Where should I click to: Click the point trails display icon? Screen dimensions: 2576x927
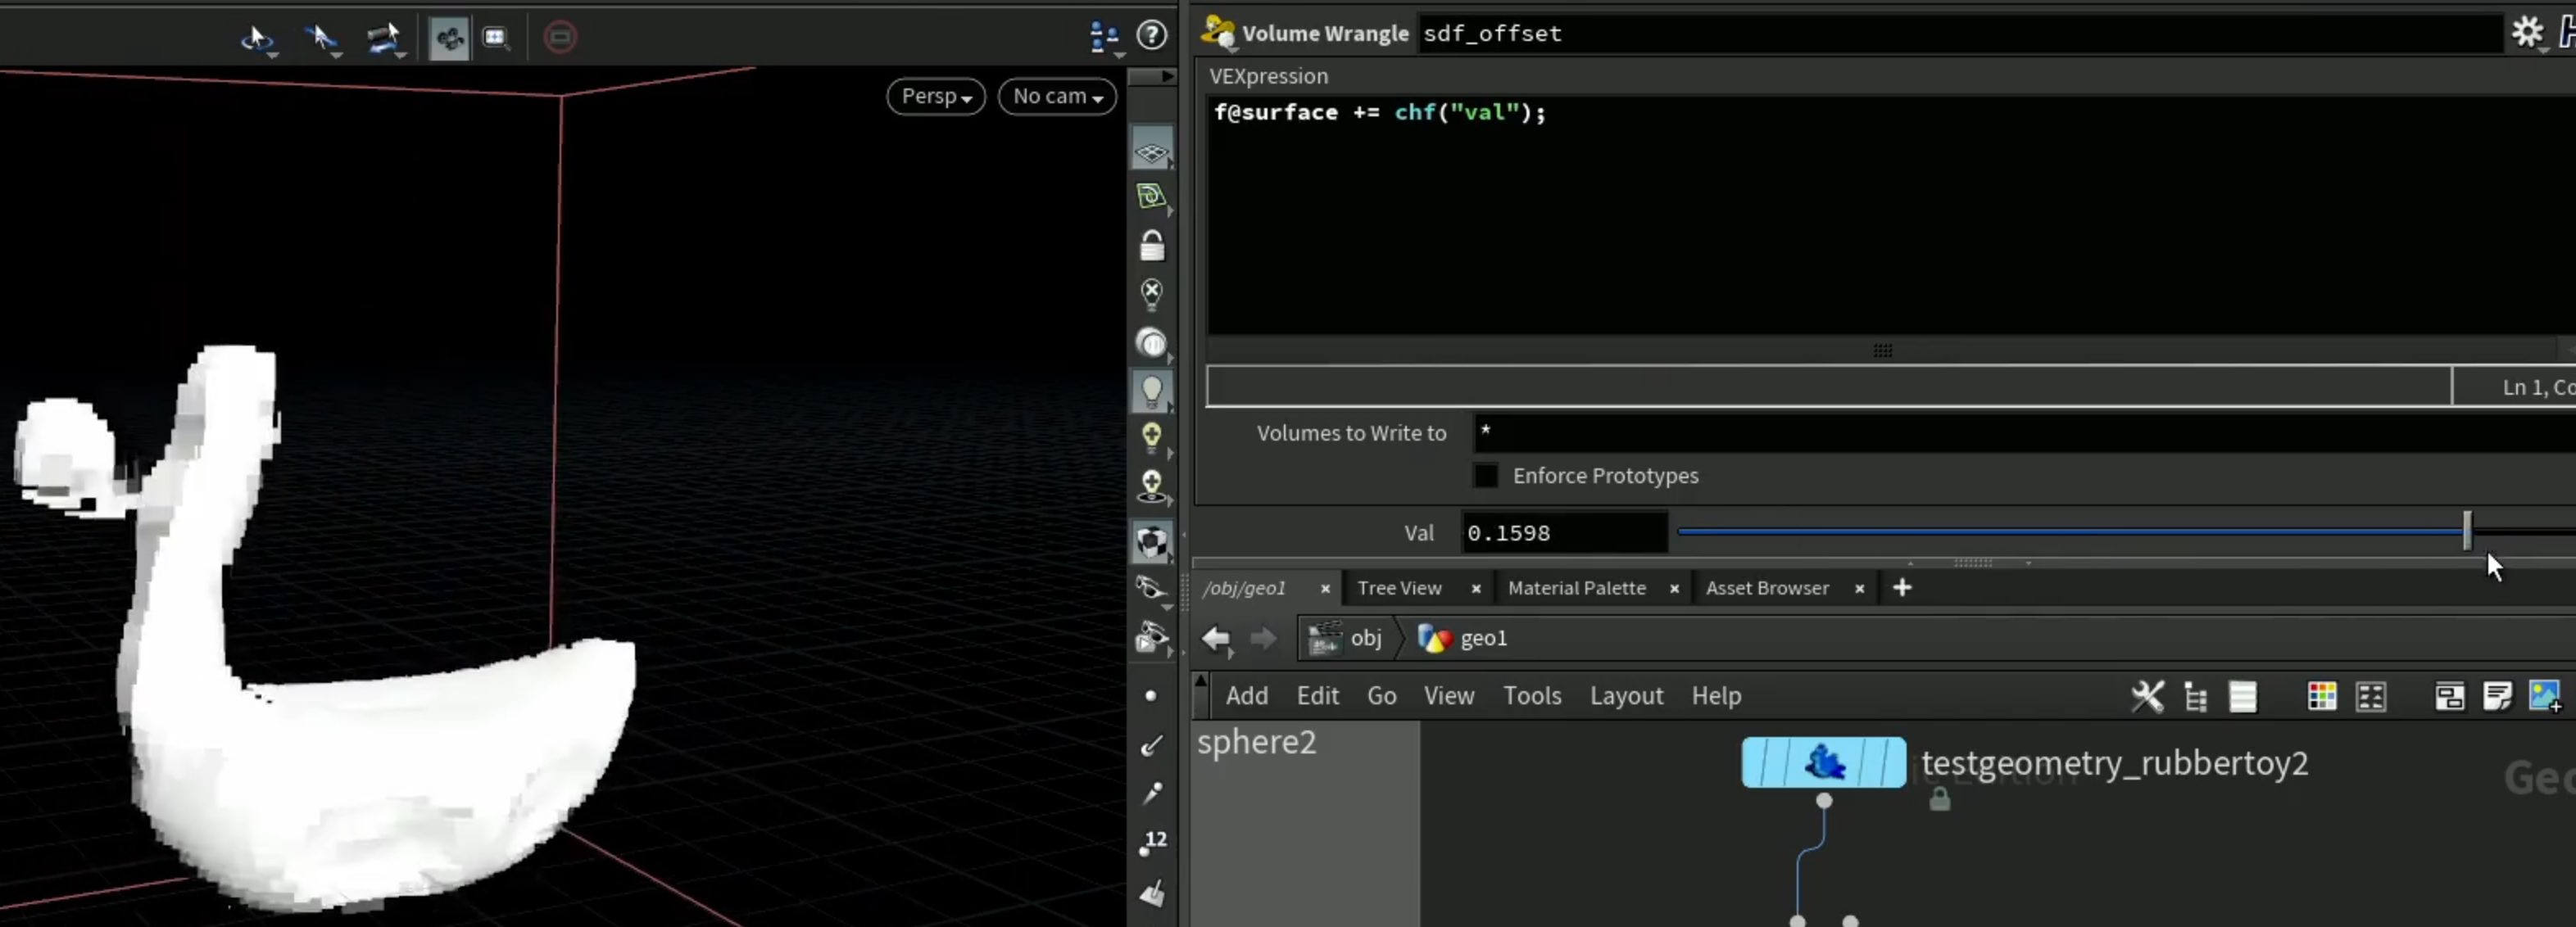click(x=1152, y=794)
